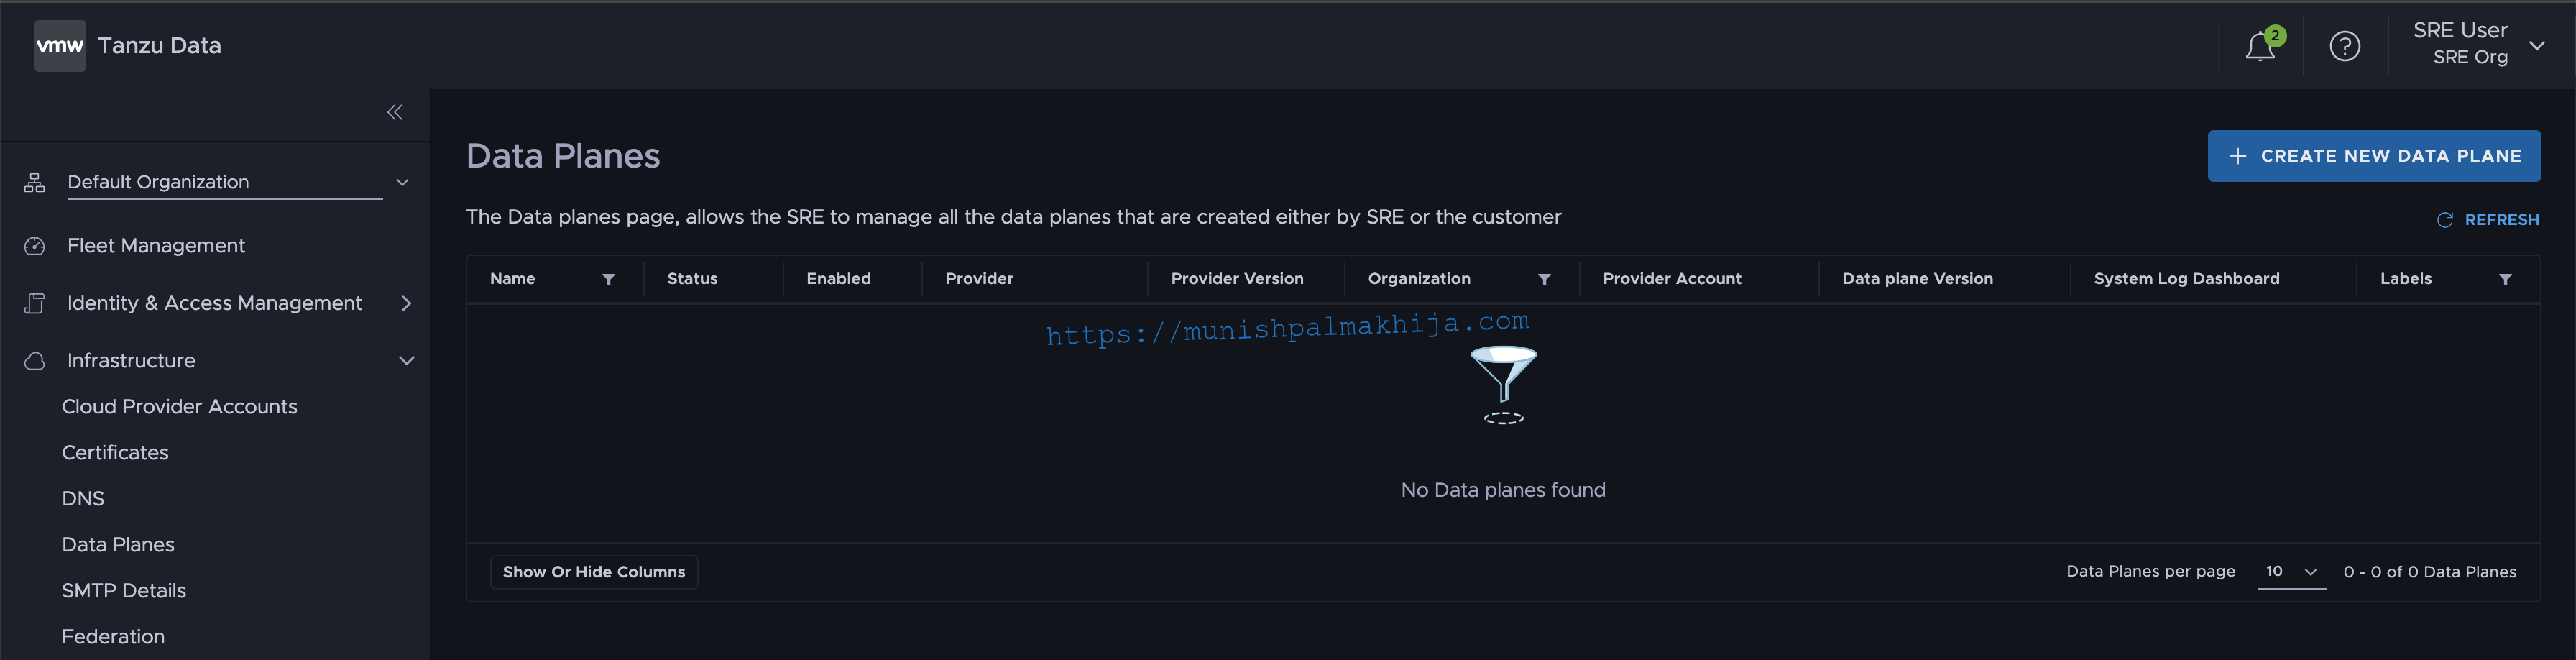Click the Fleet Management gauge icon
The width and height of the screenshot is (2576, 660).
[x=35, y=246]
